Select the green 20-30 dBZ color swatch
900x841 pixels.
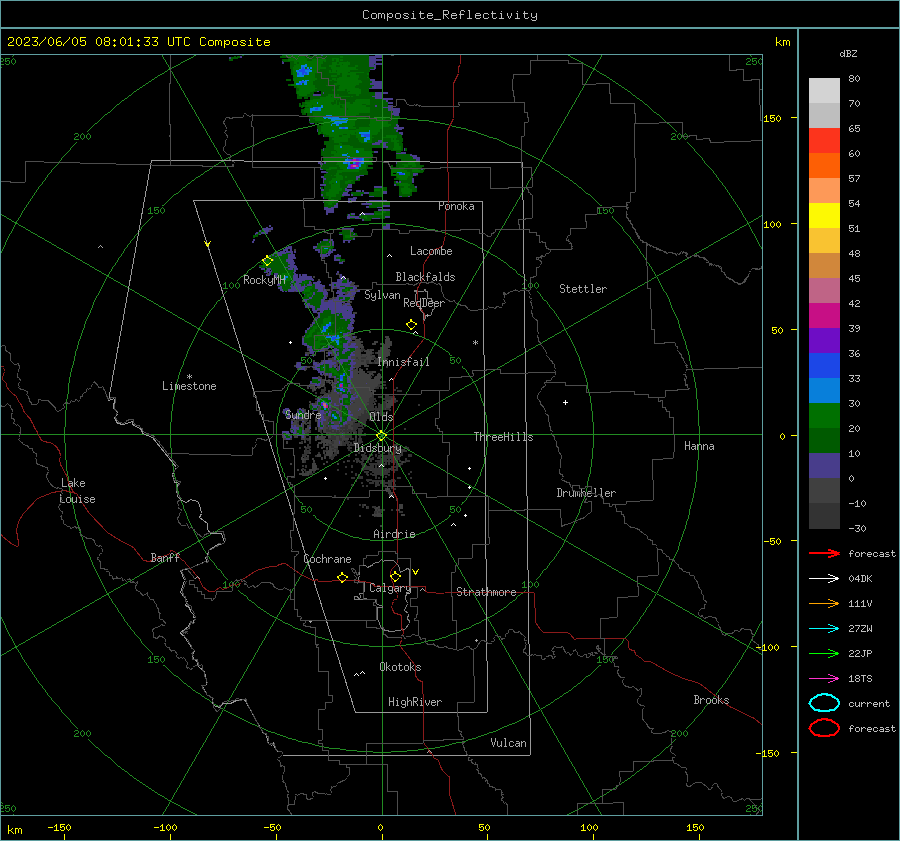pos(824,416)
